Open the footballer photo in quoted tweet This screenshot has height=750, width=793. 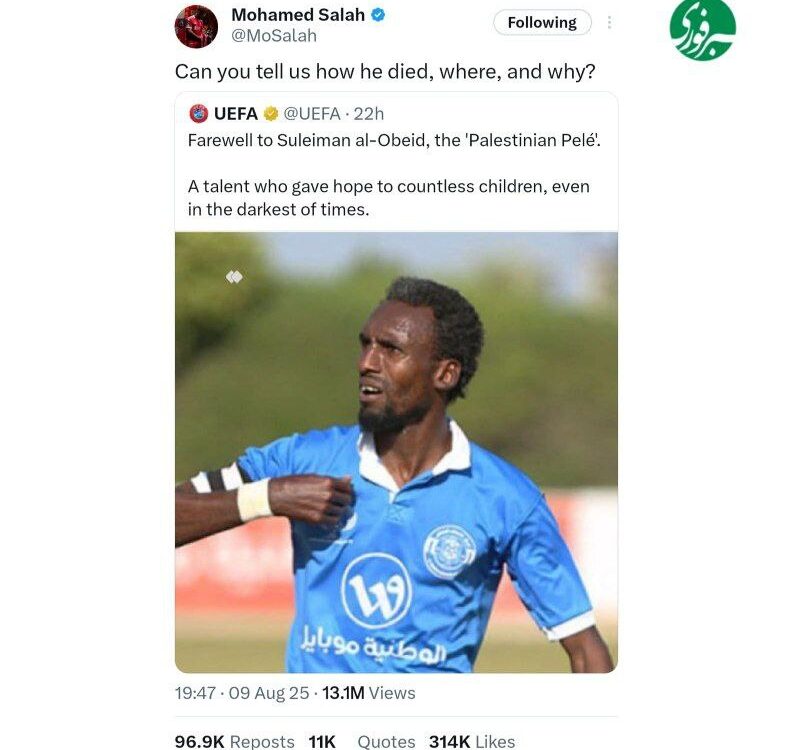tap(396, 452)
